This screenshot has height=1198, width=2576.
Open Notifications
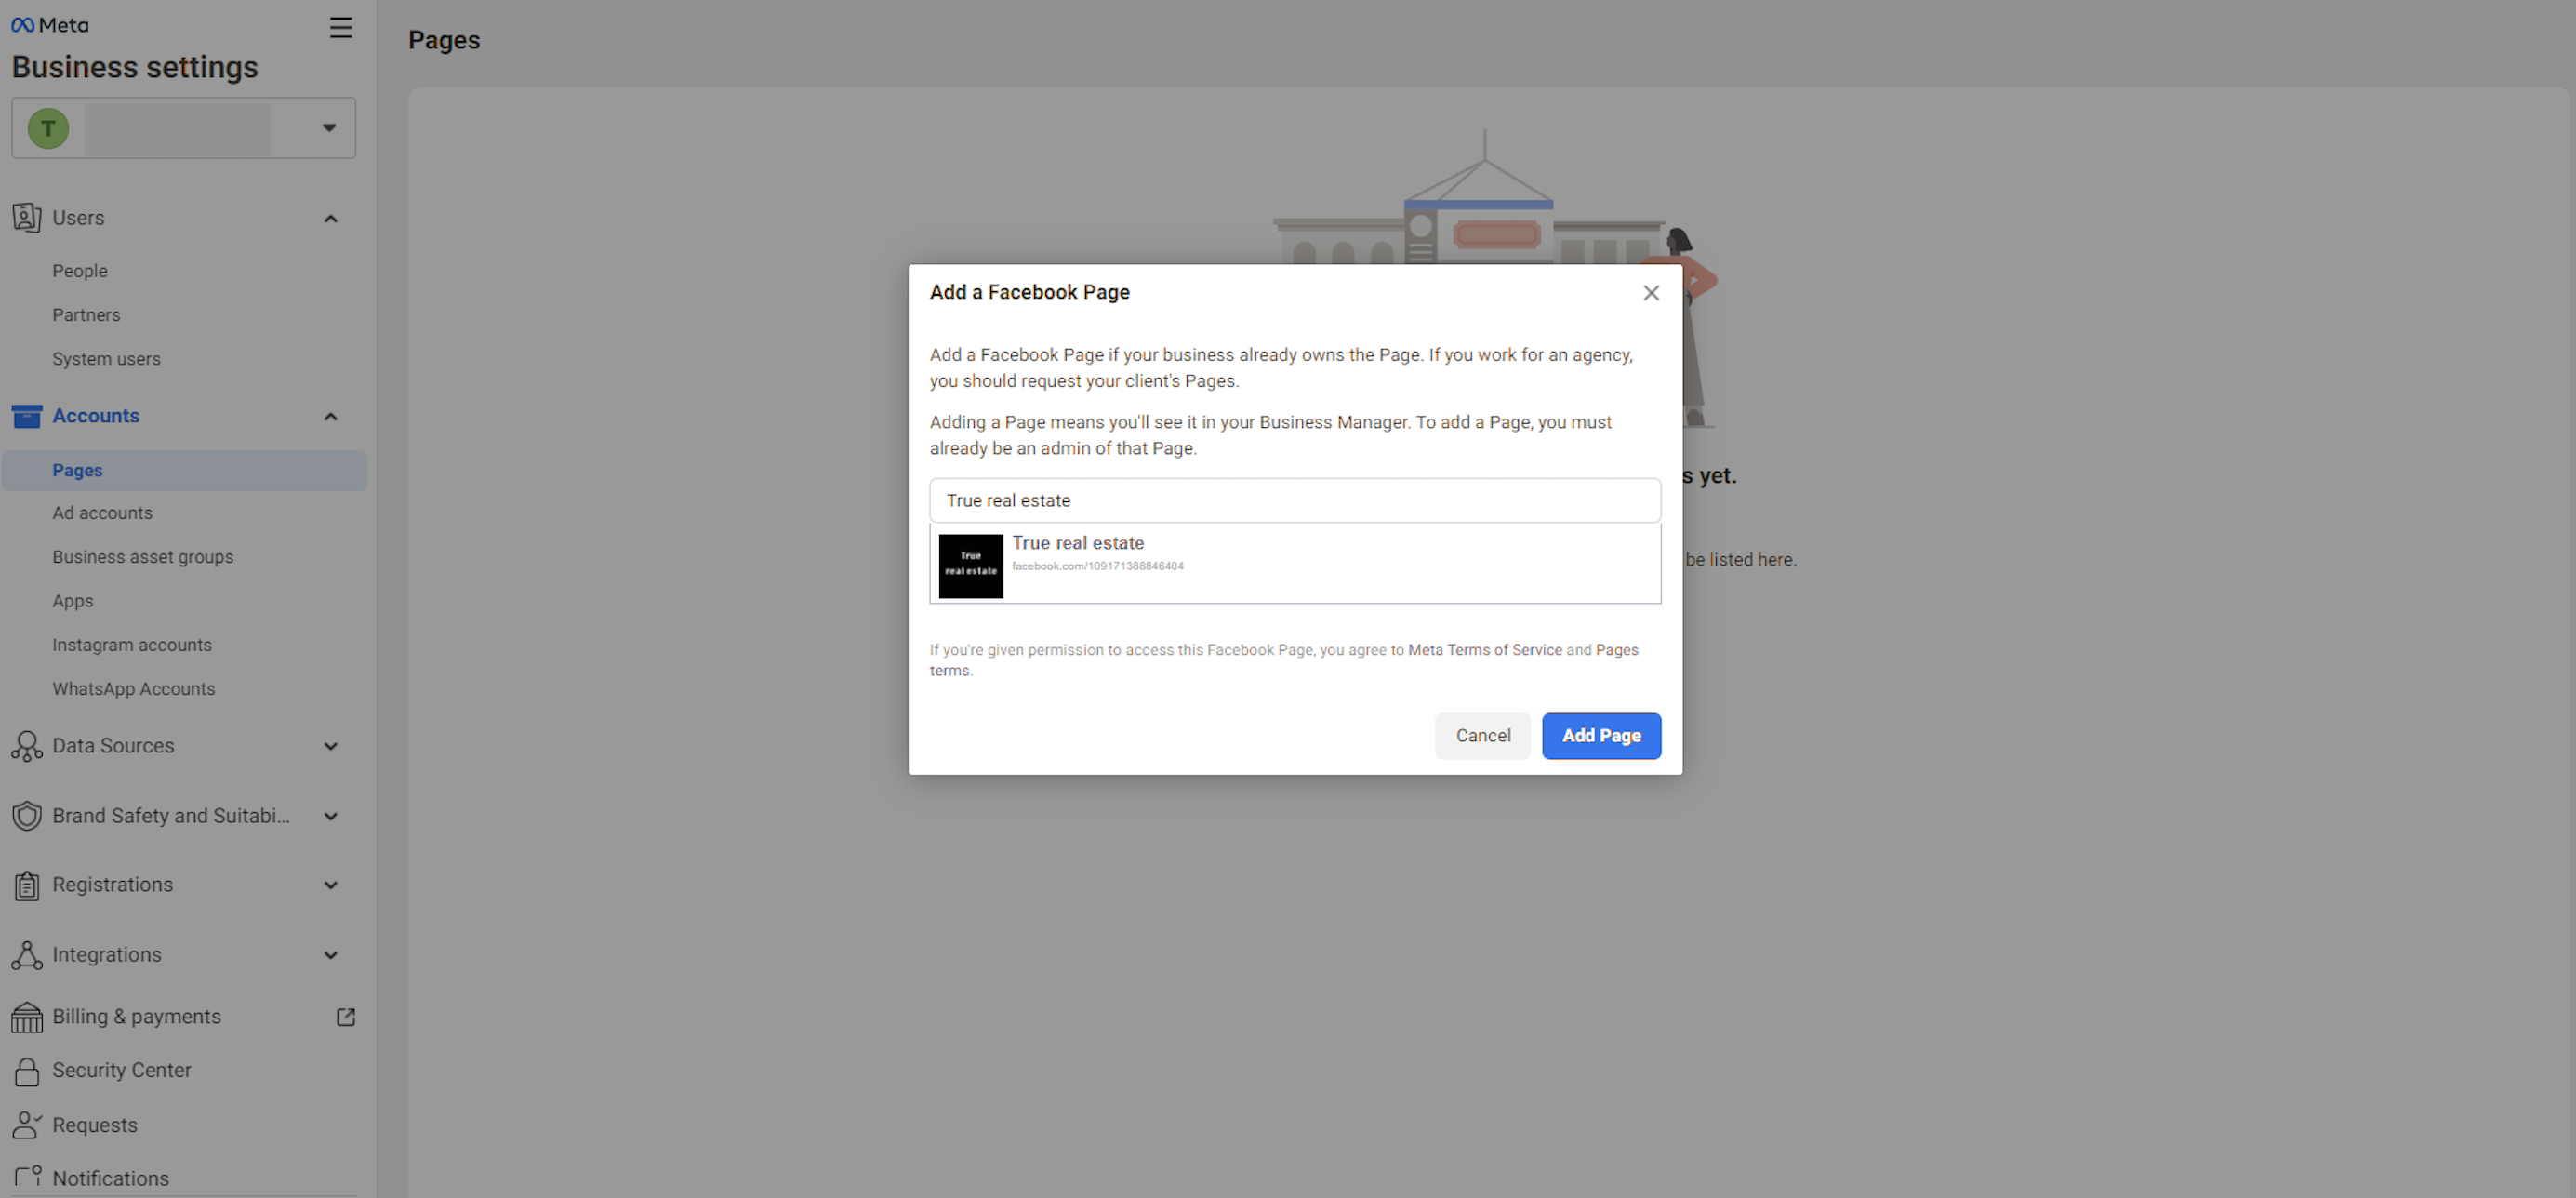tap(111, 1178)
